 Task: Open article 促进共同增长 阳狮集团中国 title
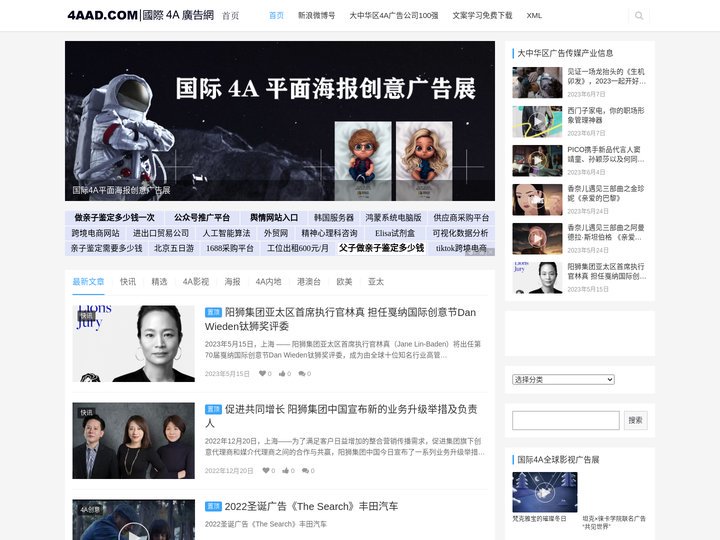point(341,416)
